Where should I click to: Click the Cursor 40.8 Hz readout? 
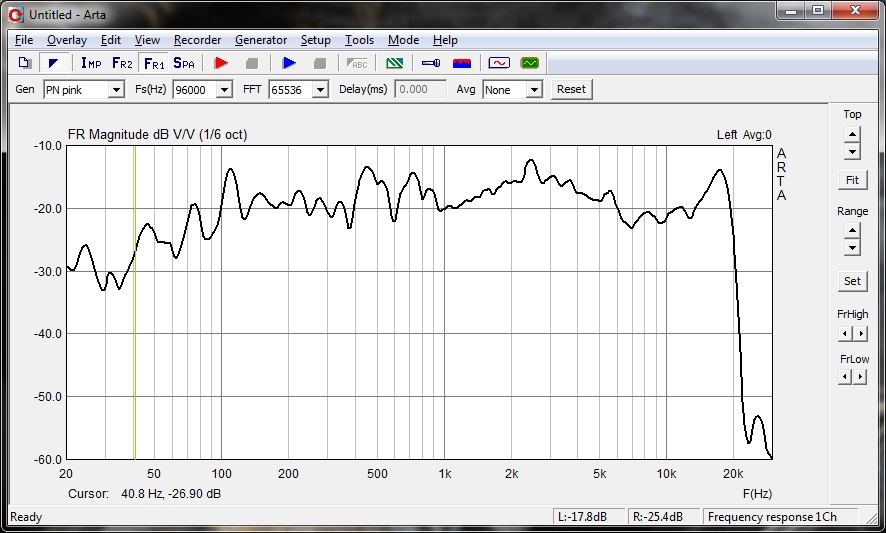[x=144, y=493]
